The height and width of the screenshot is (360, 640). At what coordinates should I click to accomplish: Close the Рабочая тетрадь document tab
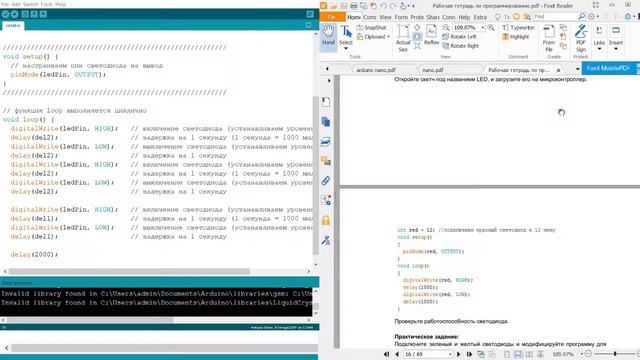point(558,70)
